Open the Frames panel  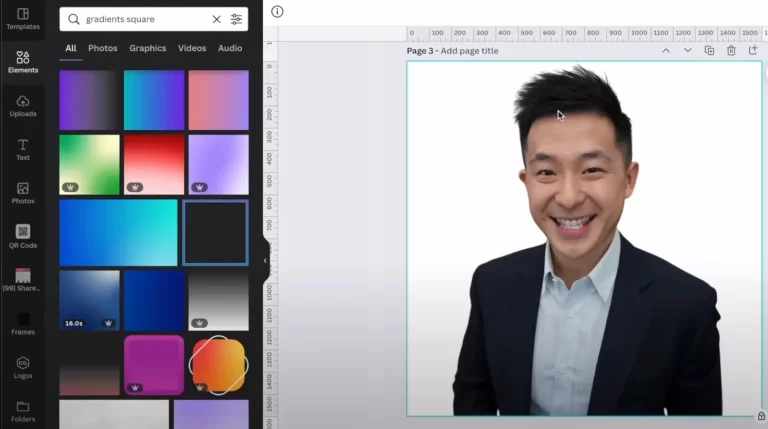coord(22,323)
